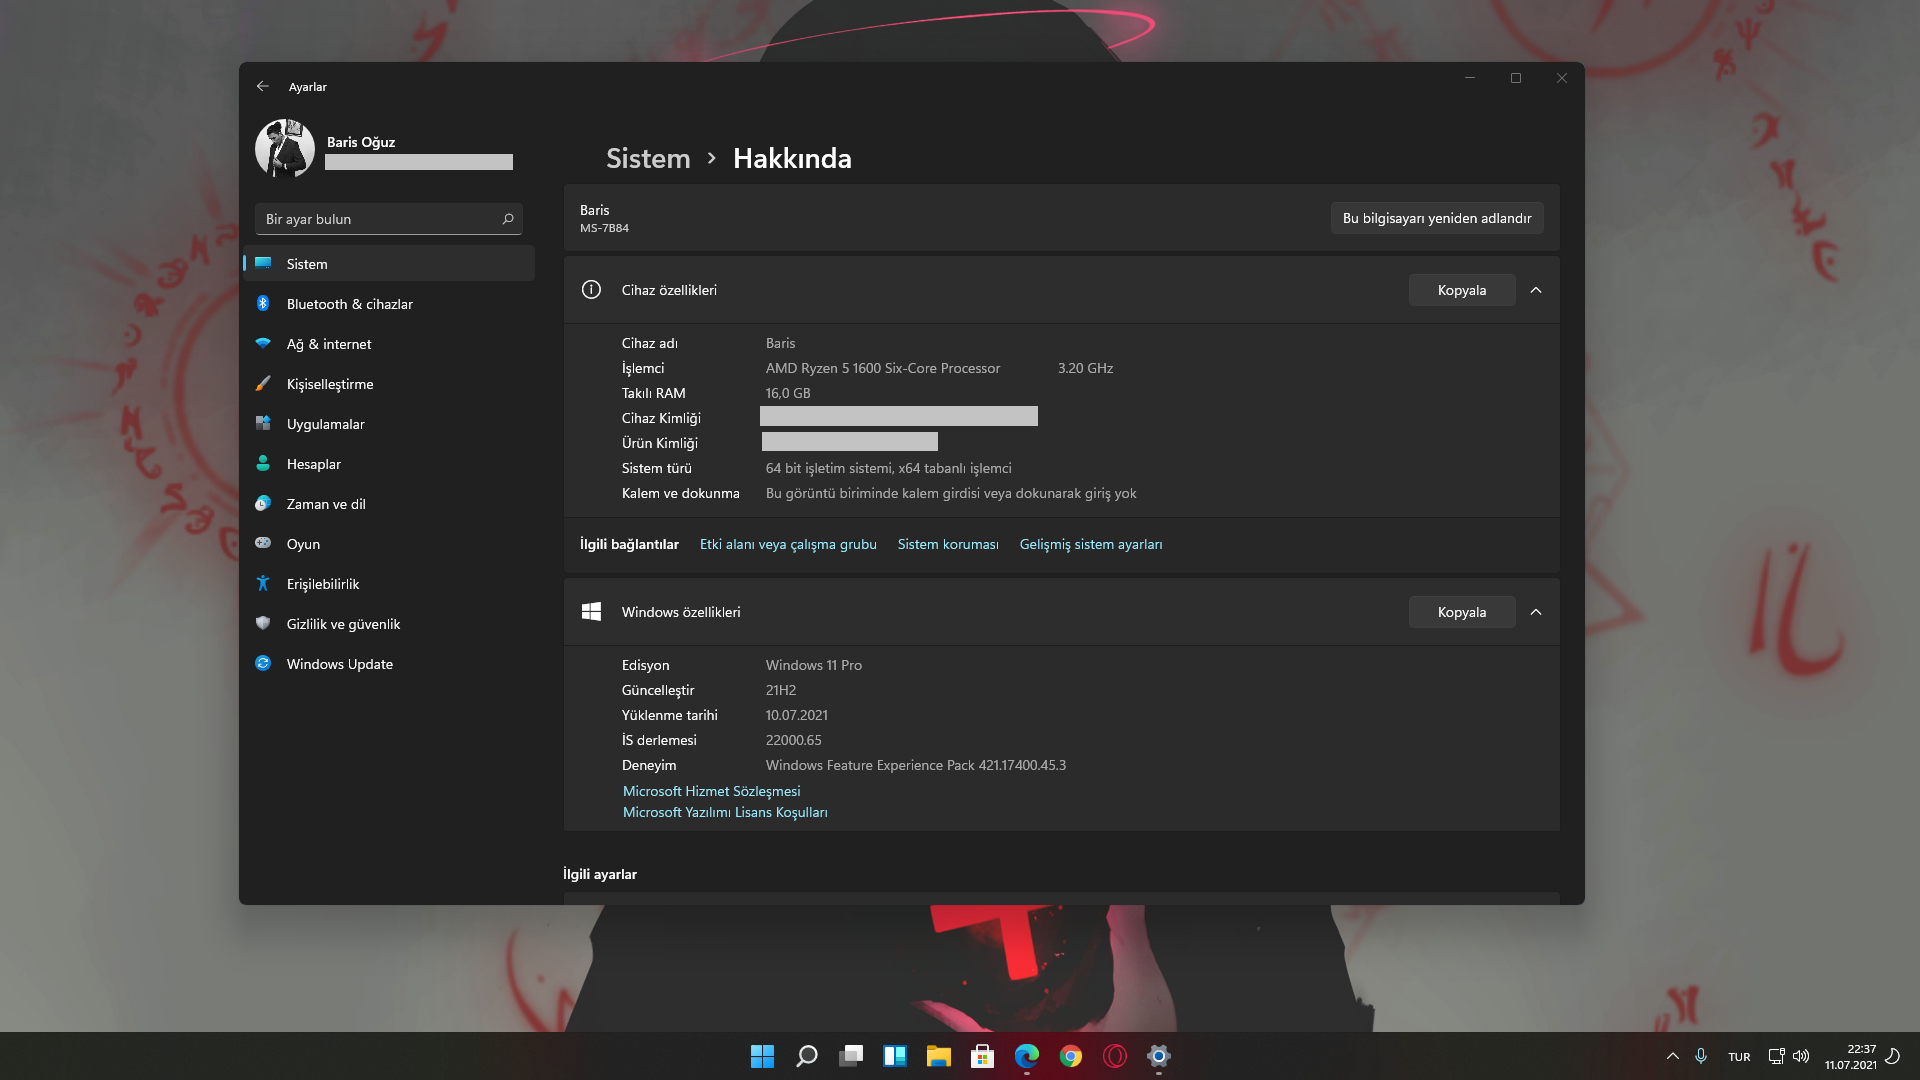This screenshot has height=1080, width=1920.
Task: Open Microsoft Edge from taskbar
Action: click(1026, 1056)
